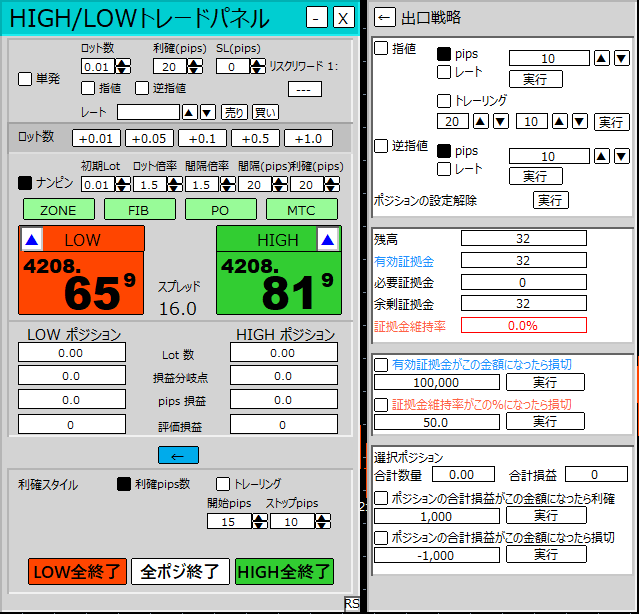Screen dimensions: 639x614
Task: Click the 100,000 amount input field
Action: 437,382
